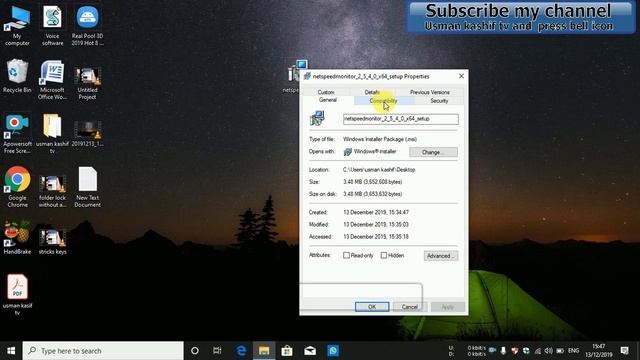Click the Location path C:\Users\usman kashif\Desktop
The height and width of the screenshot is (360, 640).
pos(379,170)
